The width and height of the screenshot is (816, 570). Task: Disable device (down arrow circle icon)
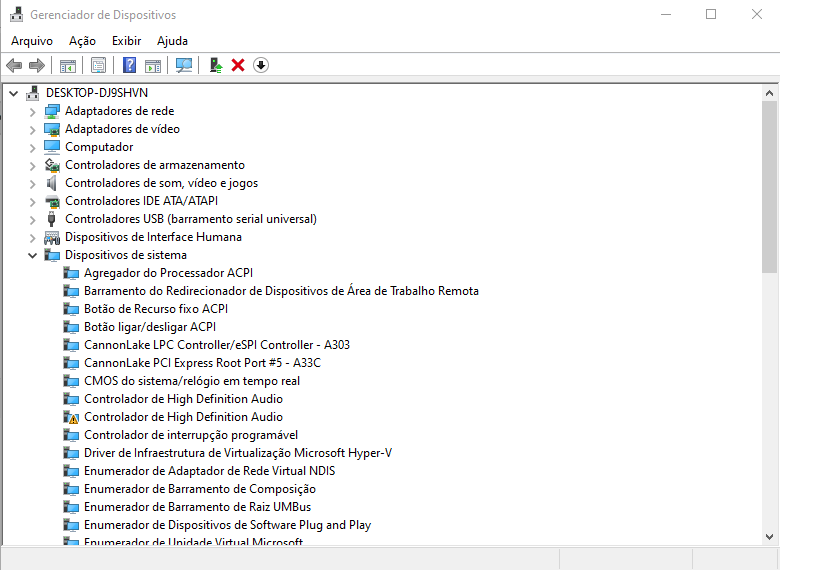pyautogui.click(x=261, y=66)
